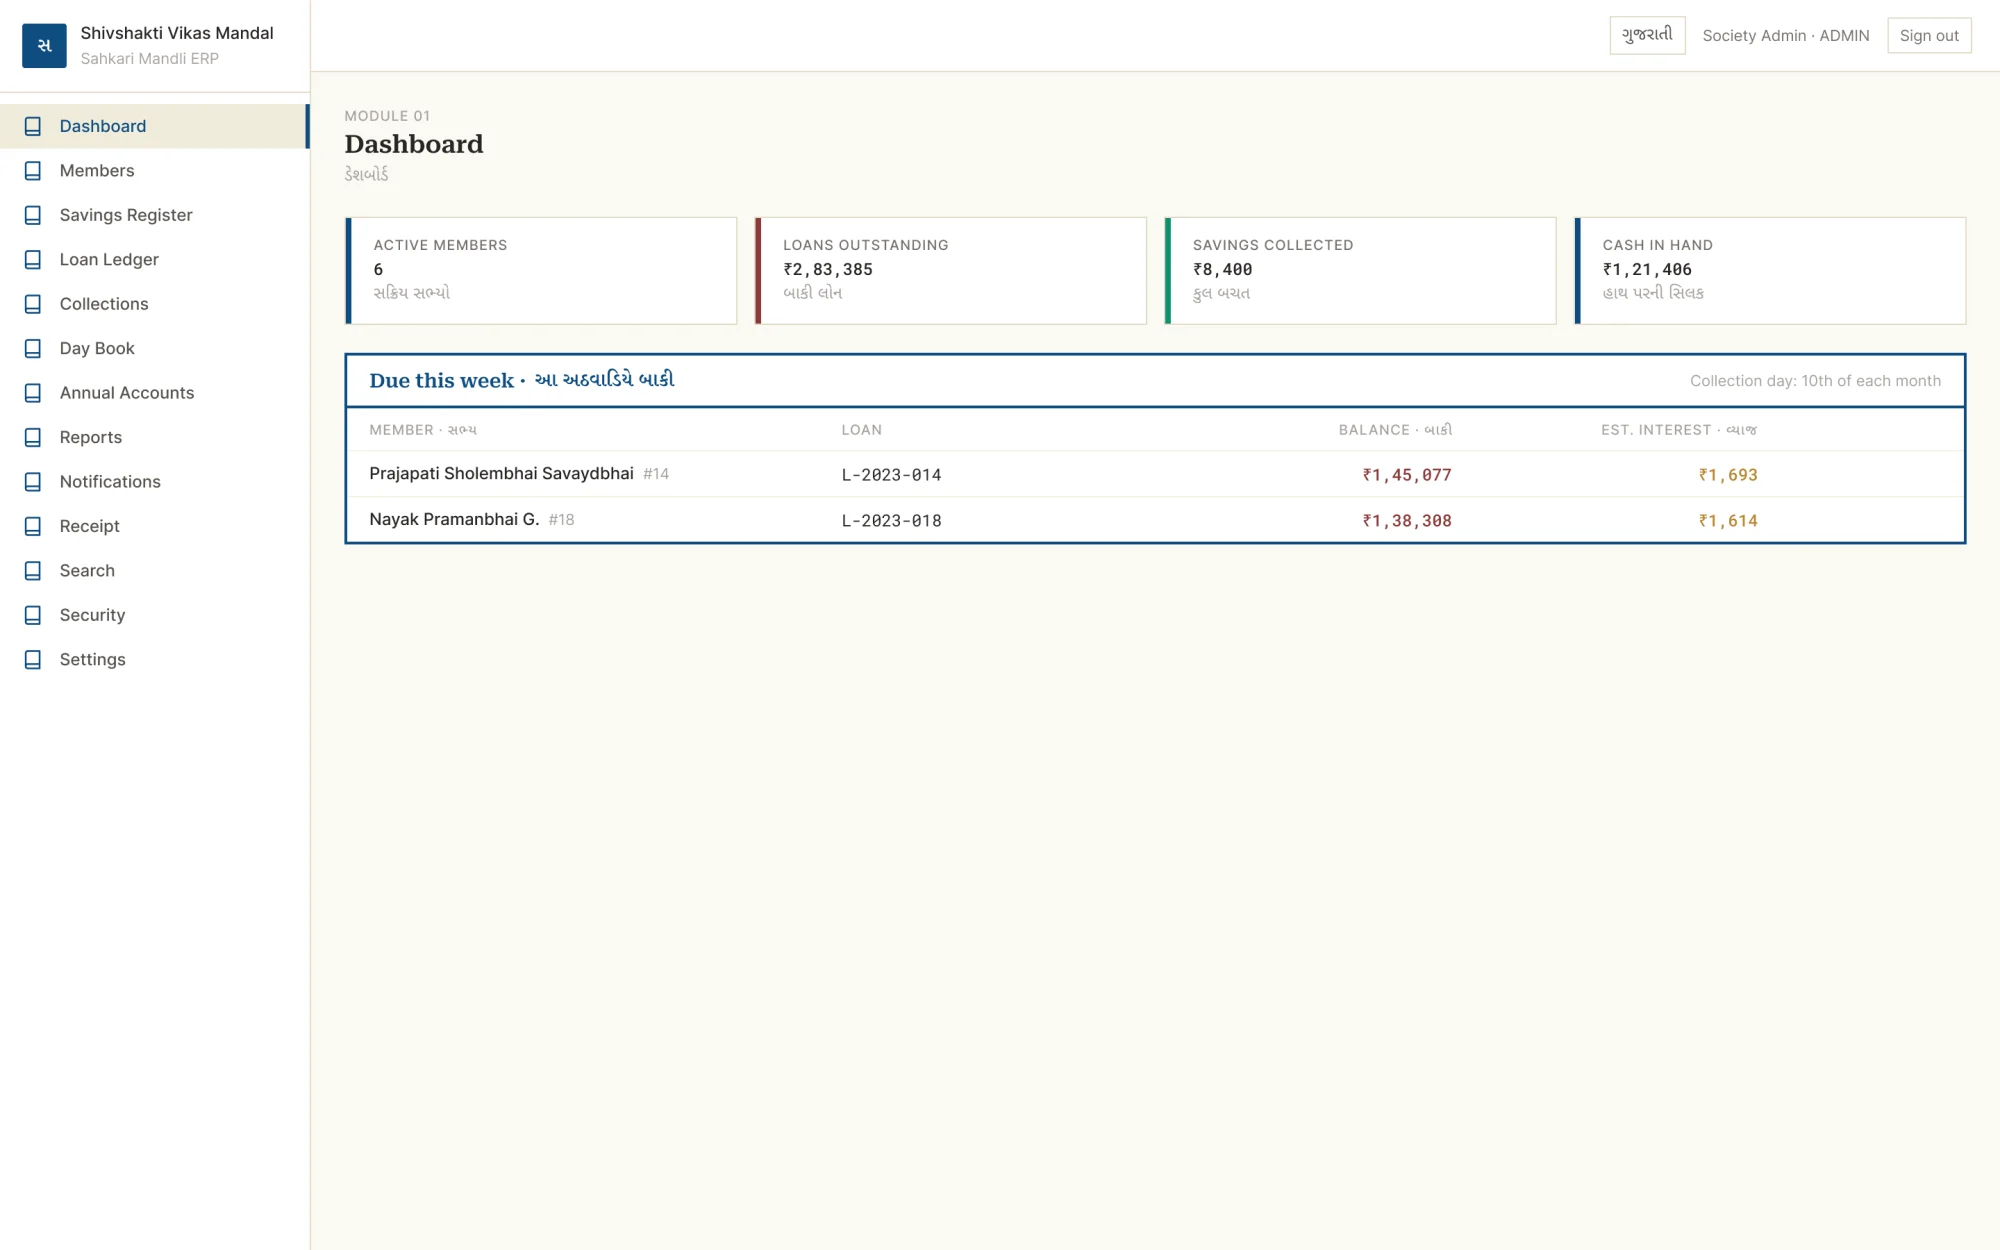2000x1250 pixels.
Task: Open the Active Members card
Action: [541, 271]
